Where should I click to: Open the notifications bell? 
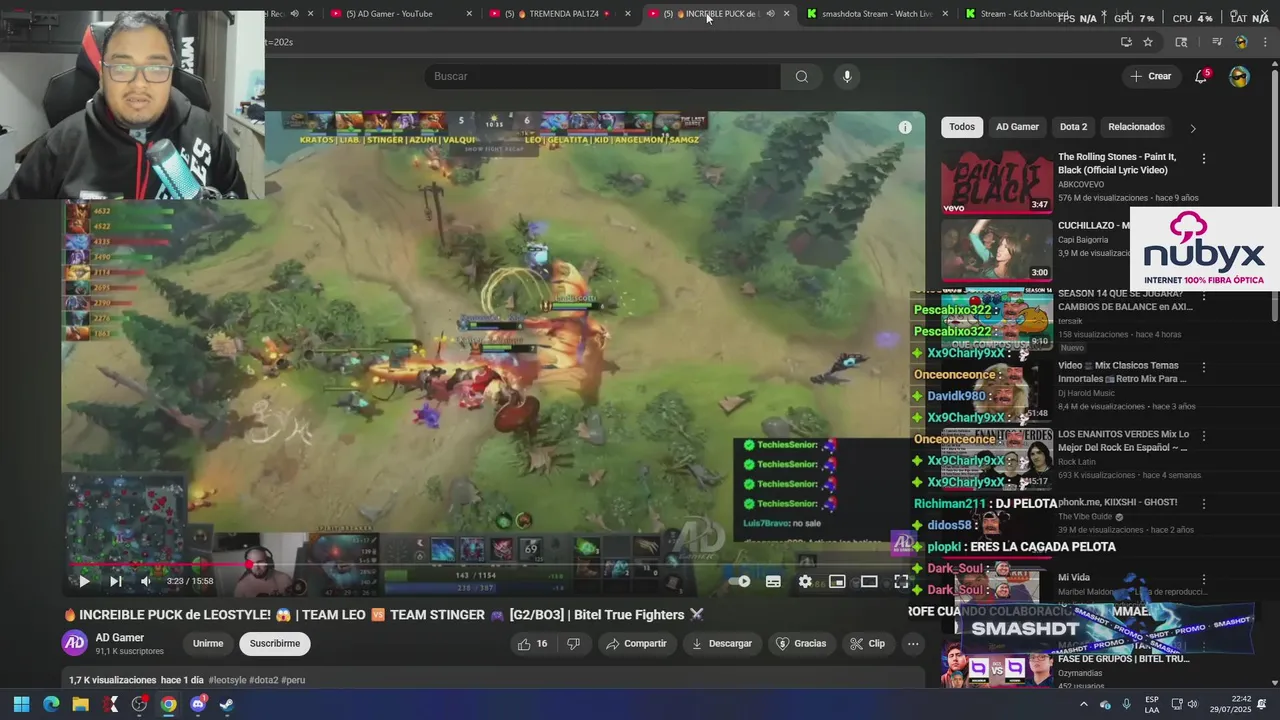(x=1202, y=76)
